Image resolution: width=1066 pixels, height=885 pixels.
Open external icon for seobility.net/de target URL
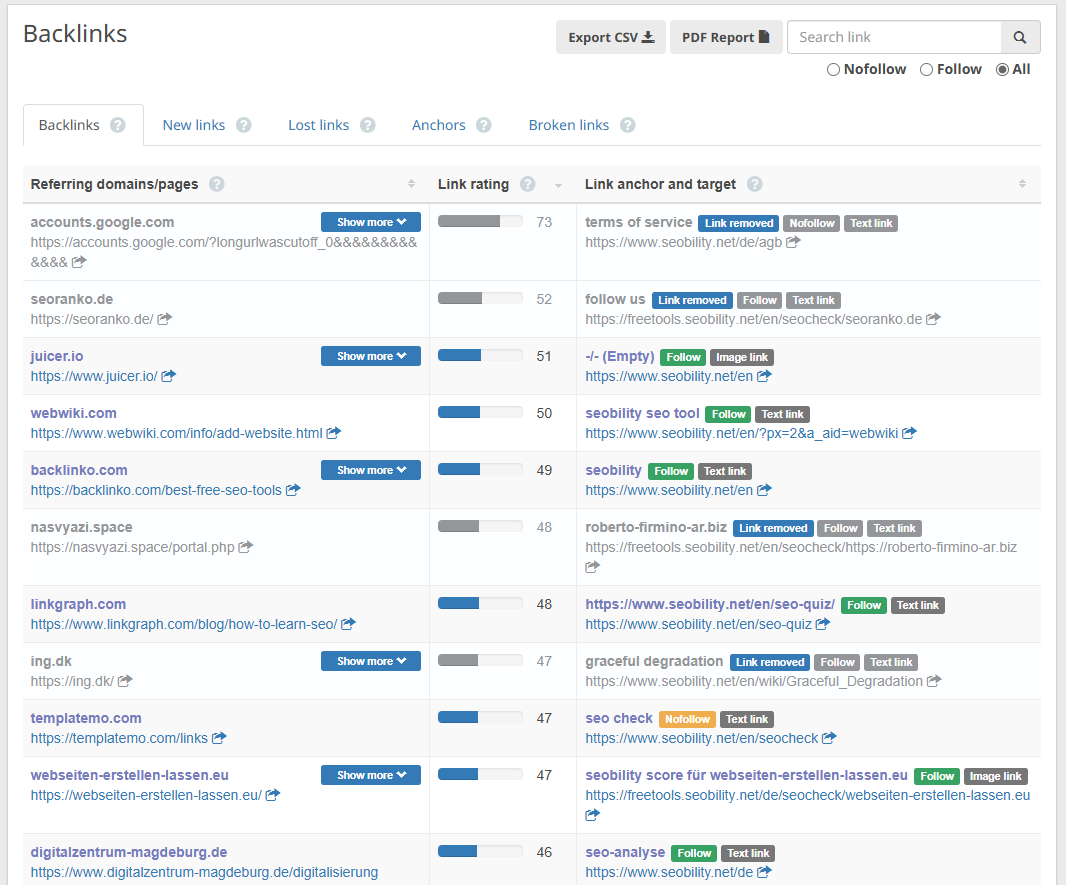(764, 871)
